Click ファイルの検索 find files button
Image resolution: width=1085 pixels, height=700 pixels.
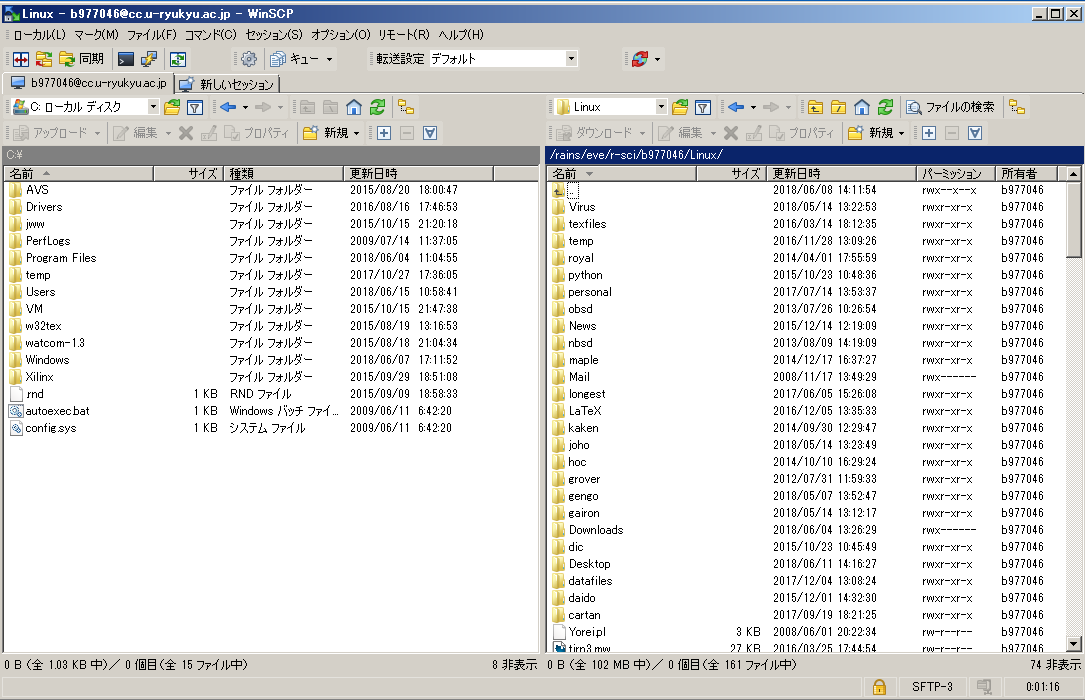pos(951,107)
